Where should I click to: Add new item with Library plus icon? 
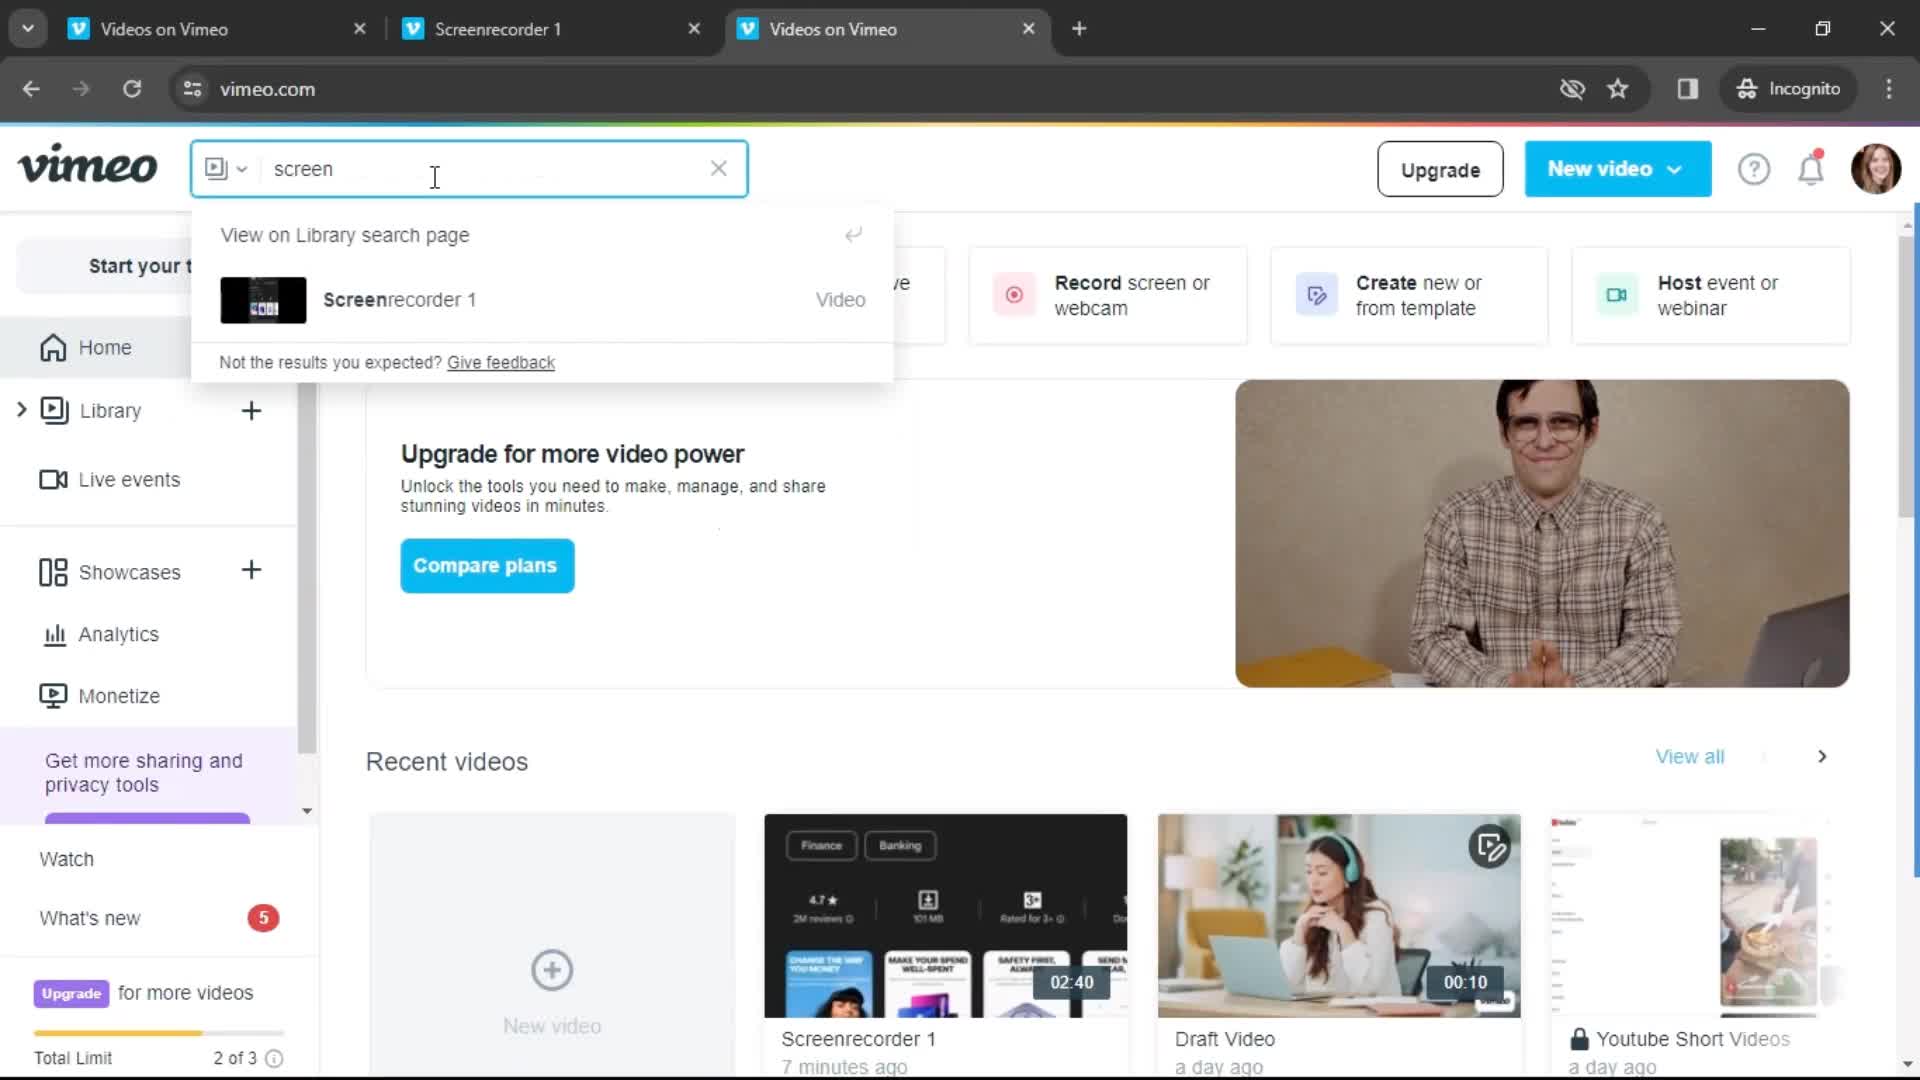click(251, 410)
